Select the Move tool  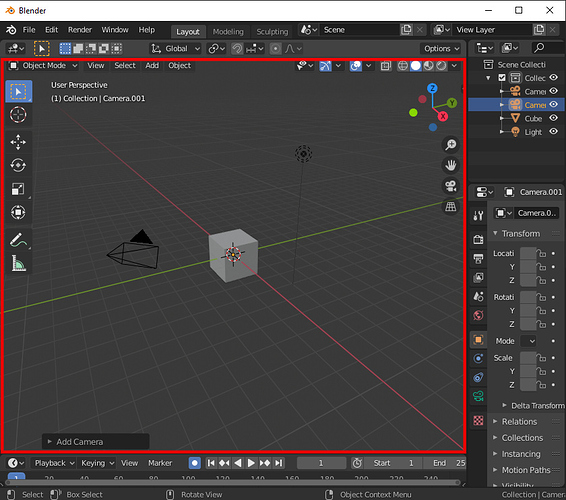(x=18, y=142)
